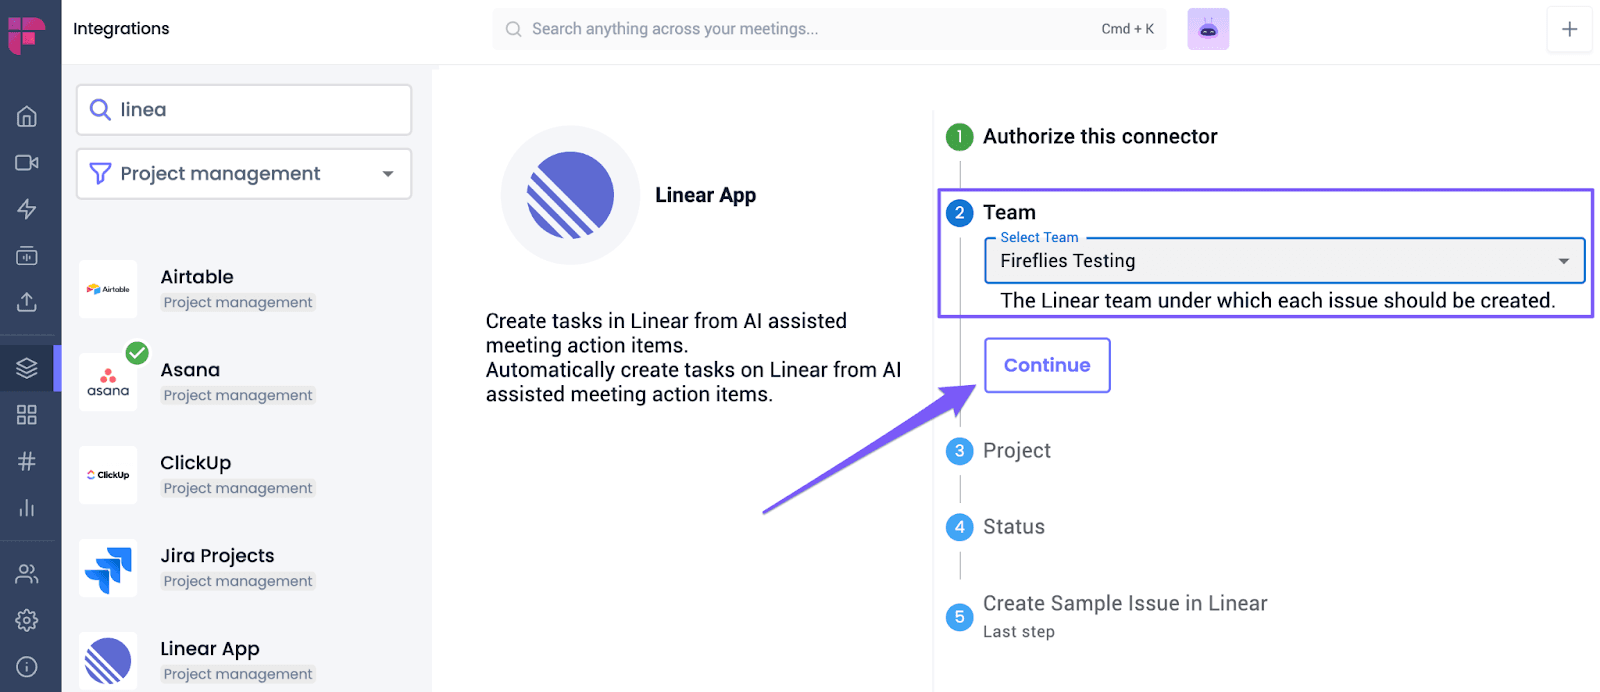Click the ClickUp logo thumbnail
The height and width of the screenshot is (692, 1600).
click(x=108, y=475)
